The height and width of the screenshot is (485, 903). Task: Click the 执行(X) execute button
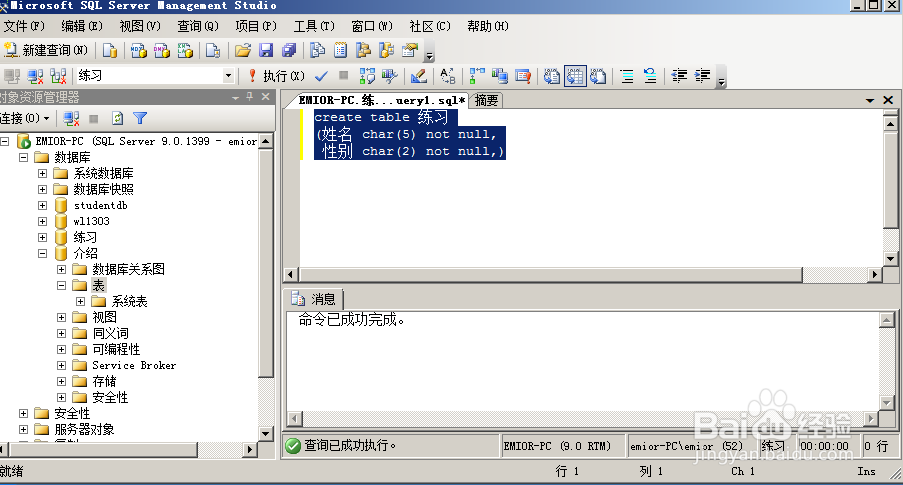(276, 76)
